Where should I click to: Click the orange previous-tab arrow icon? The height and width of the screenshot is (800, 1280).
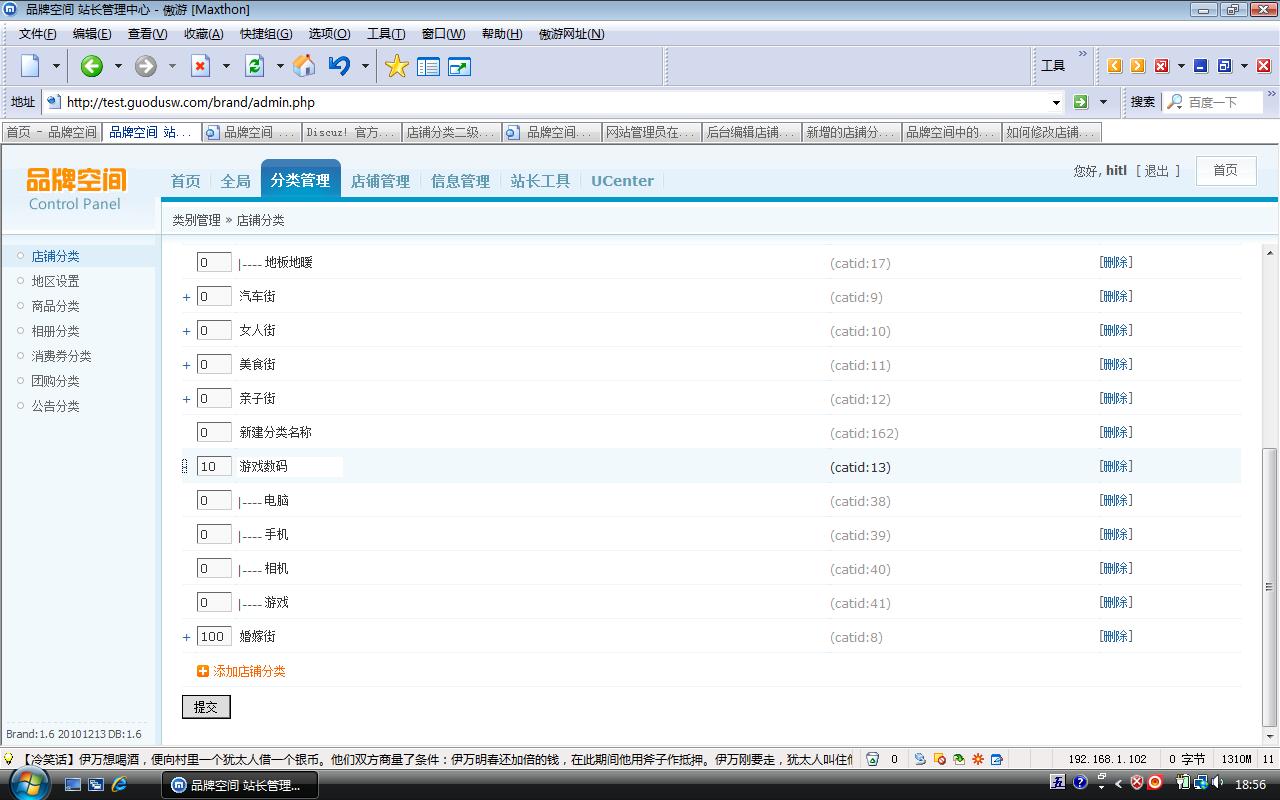1114,66
